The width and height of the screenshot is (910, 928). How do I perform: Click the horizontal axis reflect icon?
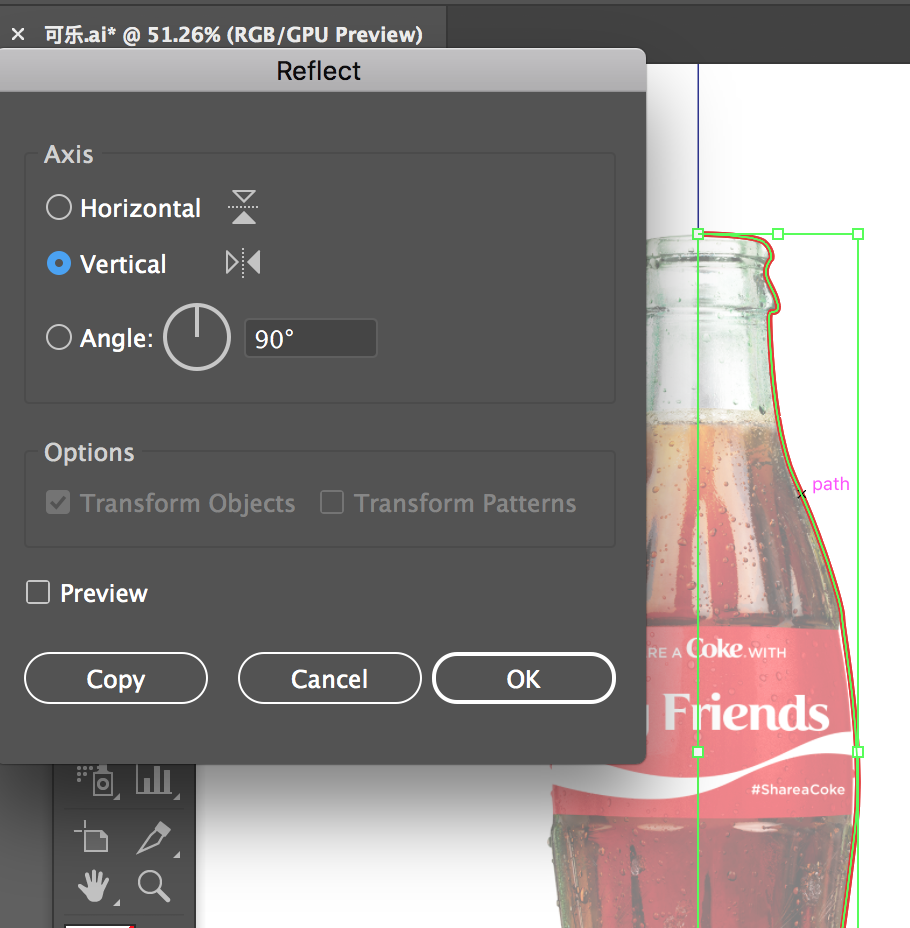243,207
